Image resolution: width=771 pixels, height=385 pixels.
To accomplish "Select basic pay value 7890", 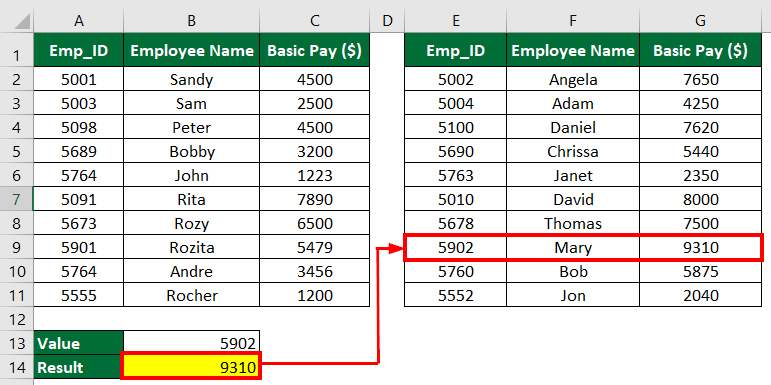I will pyautogui.click(x=315, y=200).
